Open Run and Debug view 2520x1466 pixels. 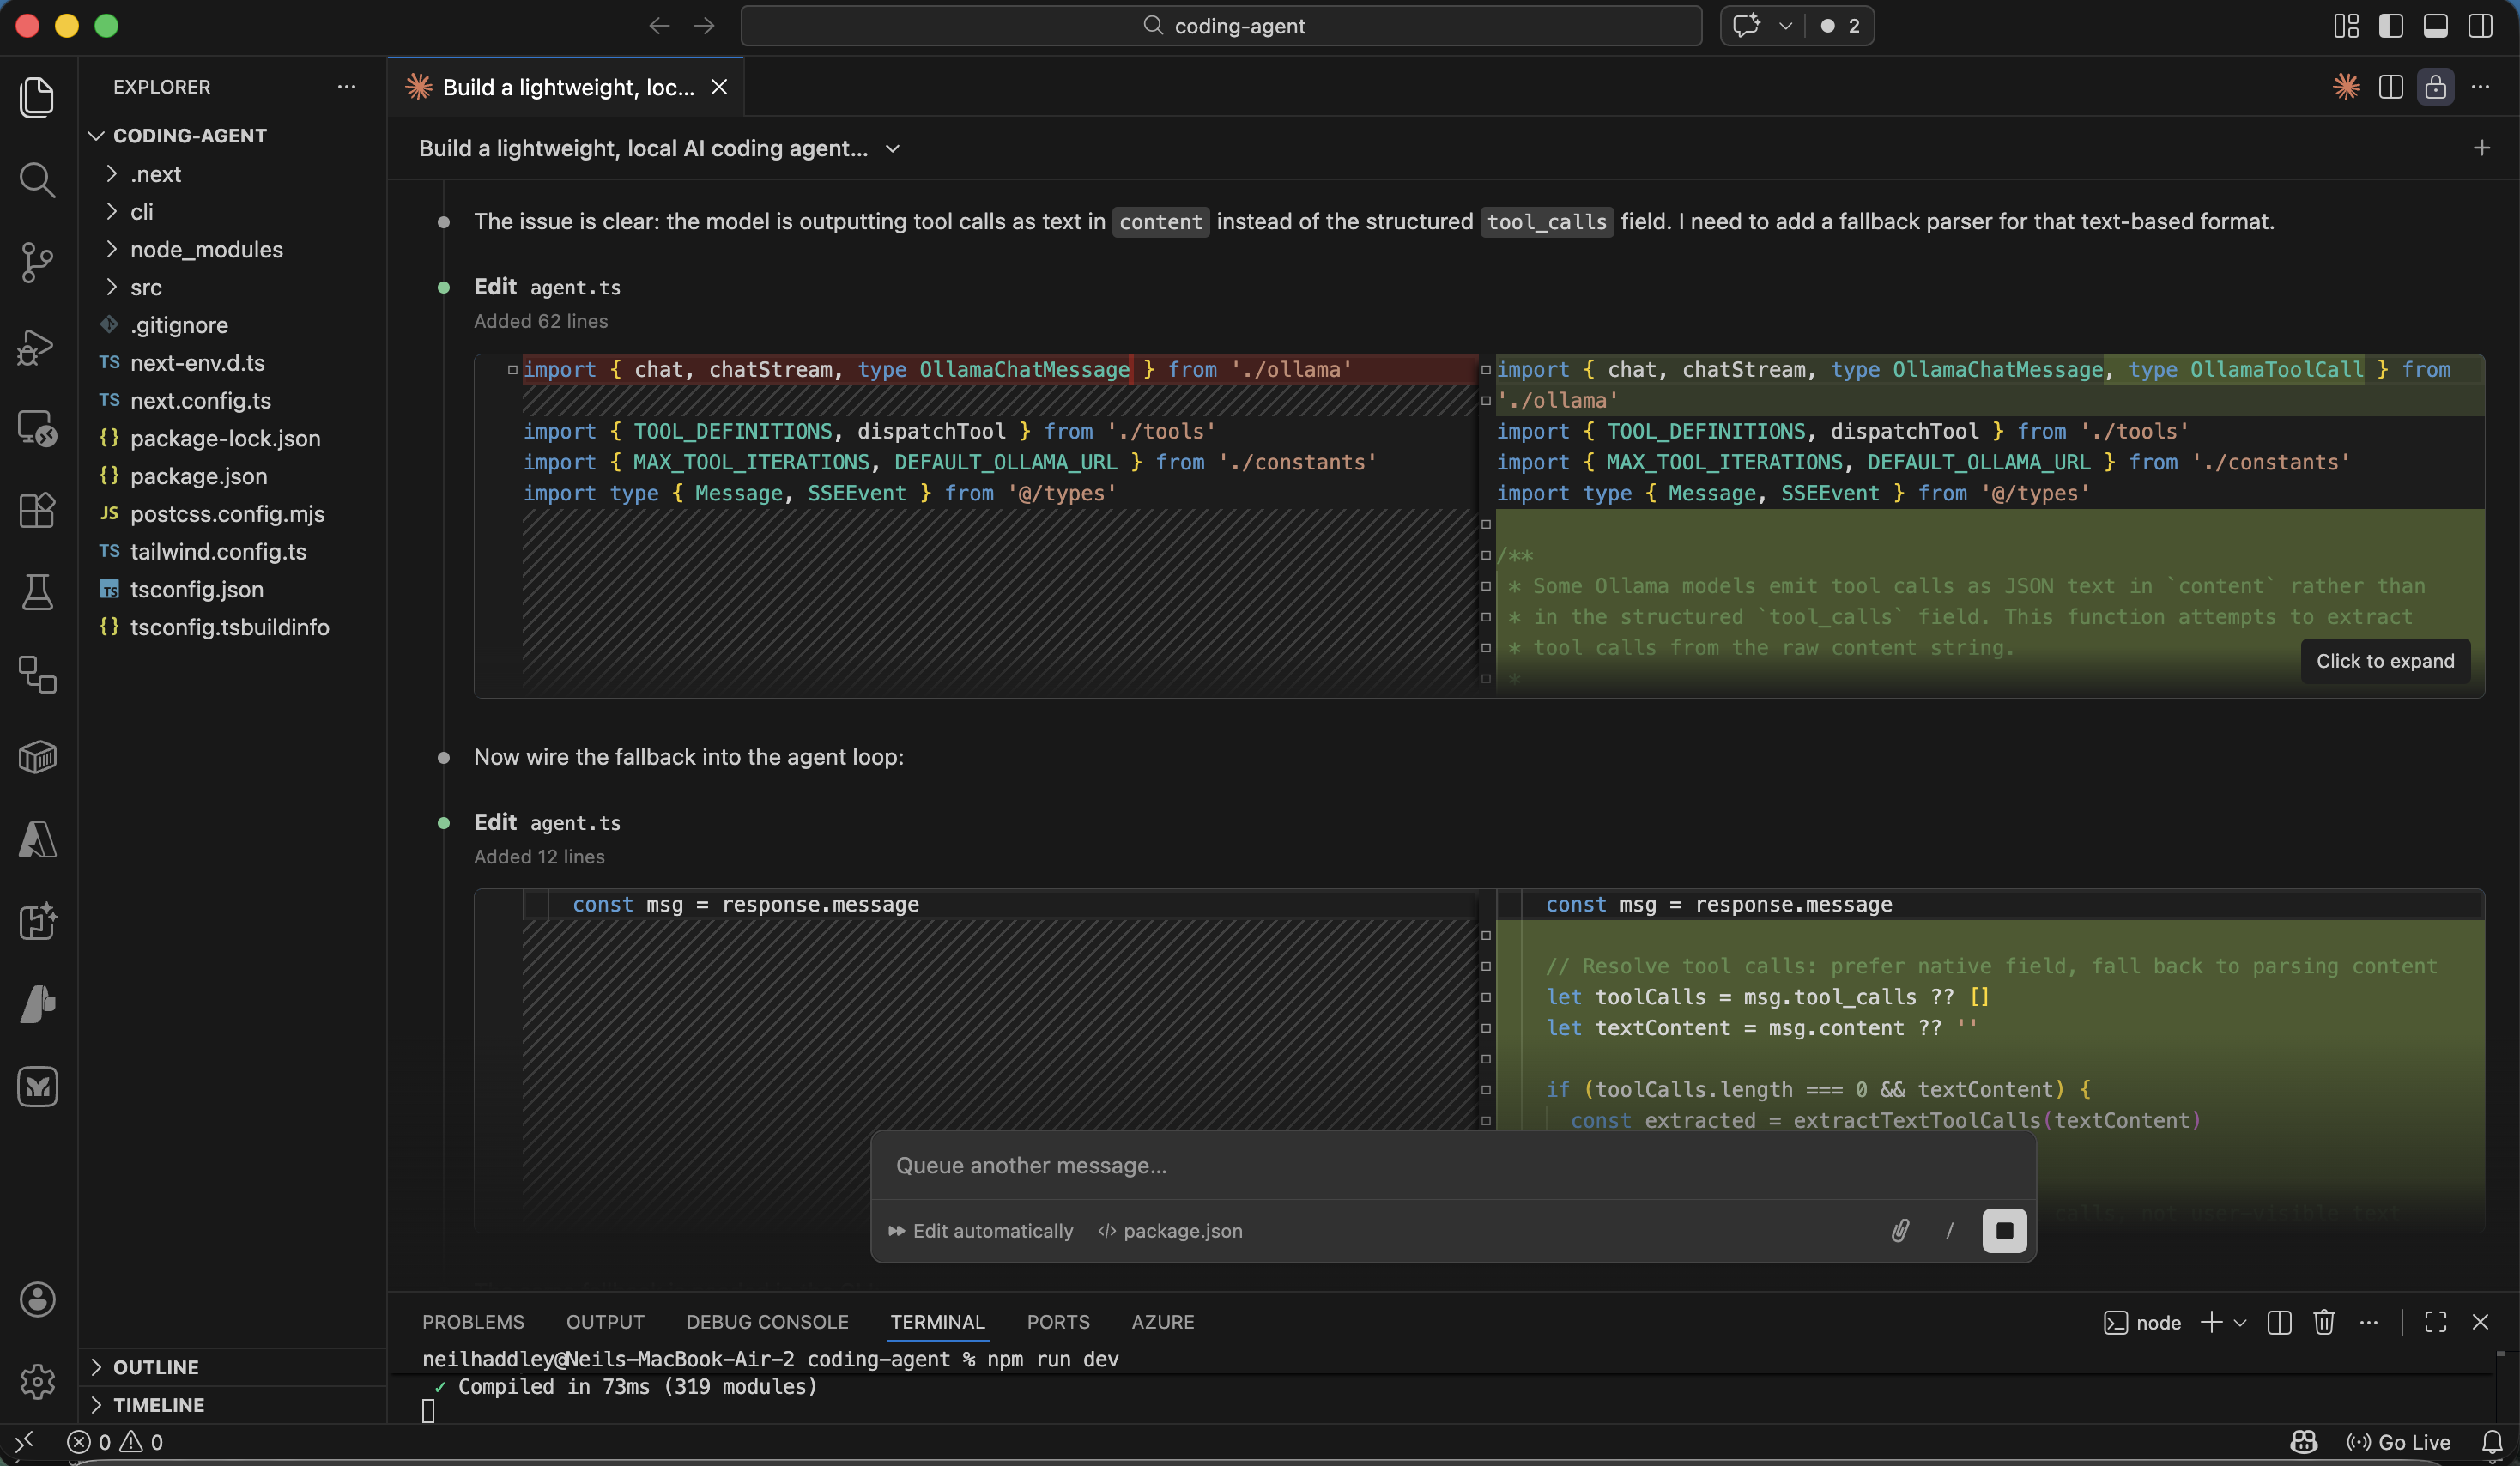coord(37,346)
